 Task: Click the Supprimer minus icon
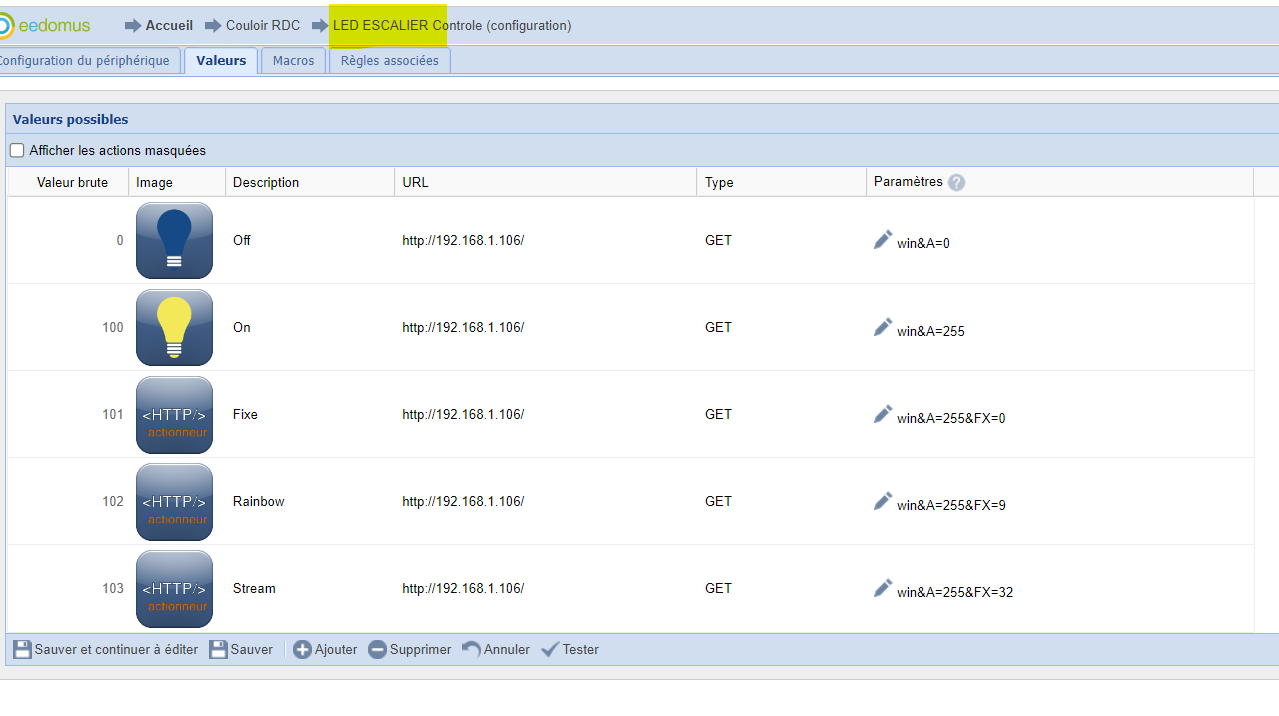coord(377,650)
